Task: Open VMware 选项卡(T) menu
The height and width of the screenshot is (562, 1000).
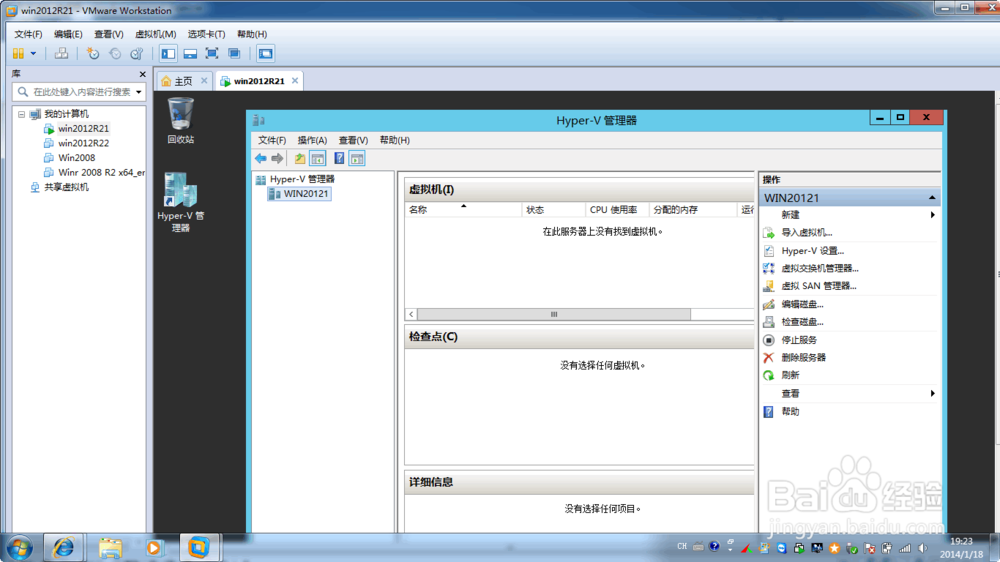Action: pos(206,34)
